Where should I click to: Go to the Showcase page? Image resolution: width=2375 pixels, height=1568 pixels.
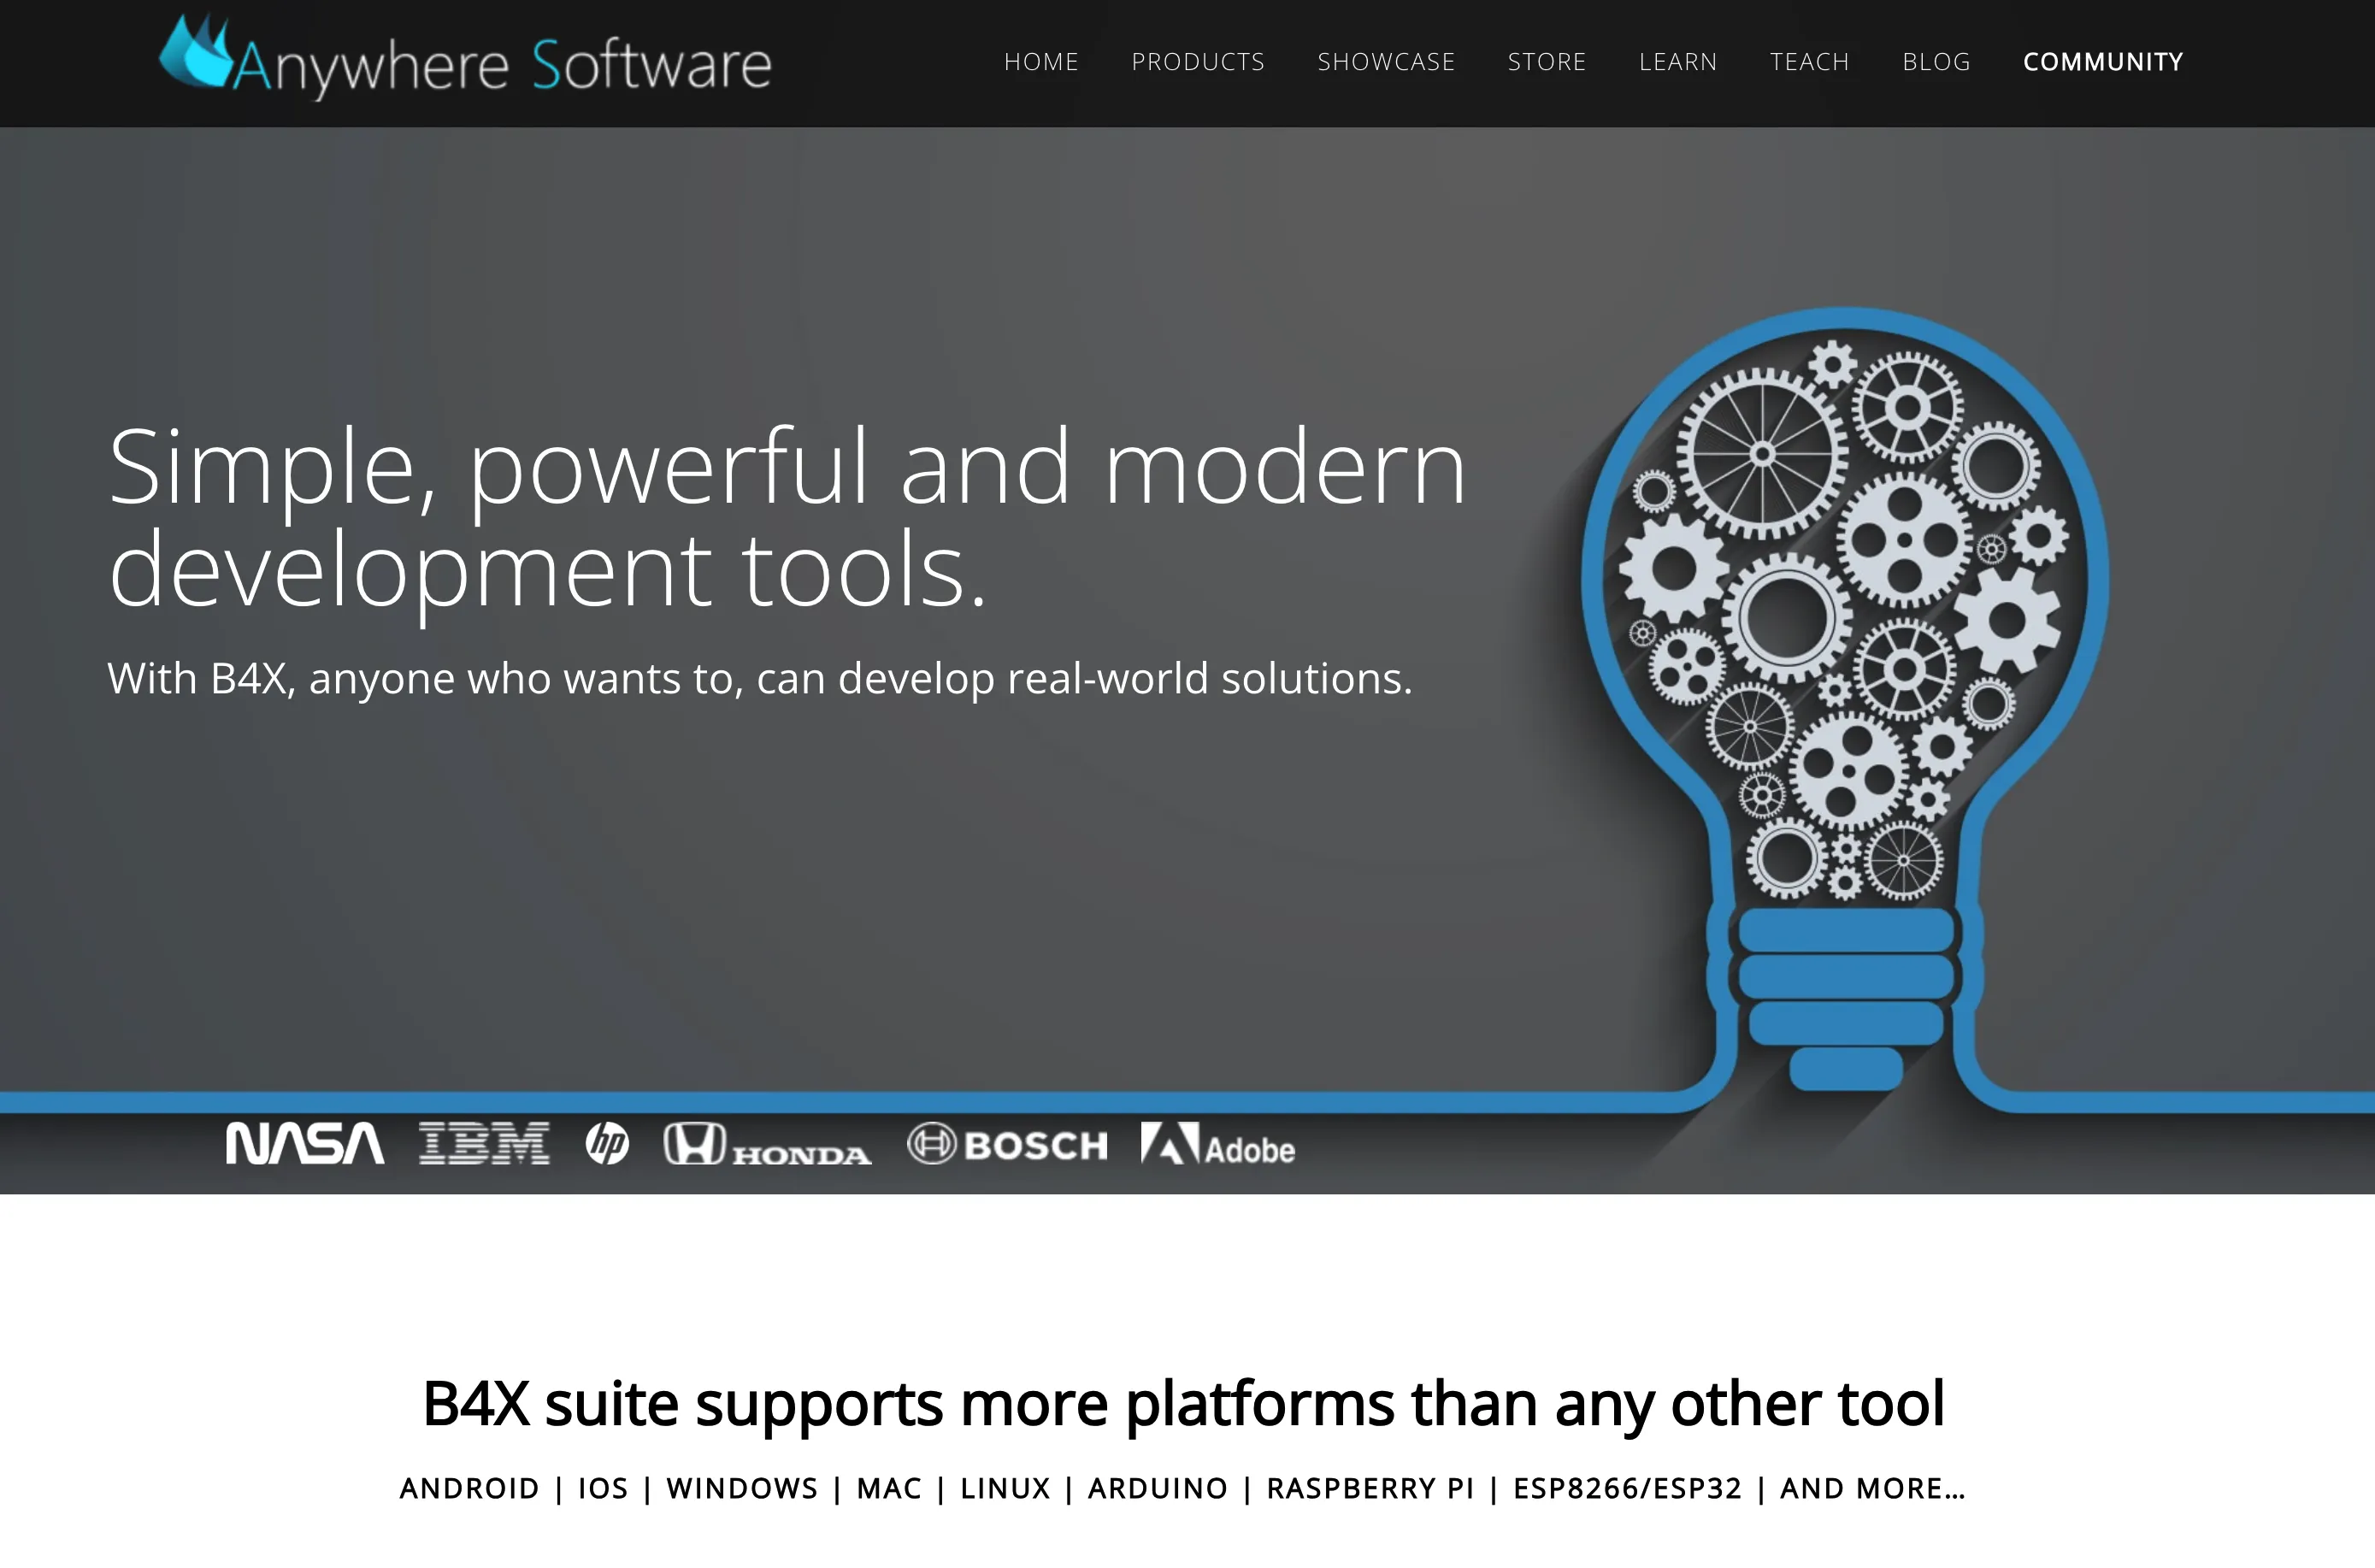point(1386,62)
